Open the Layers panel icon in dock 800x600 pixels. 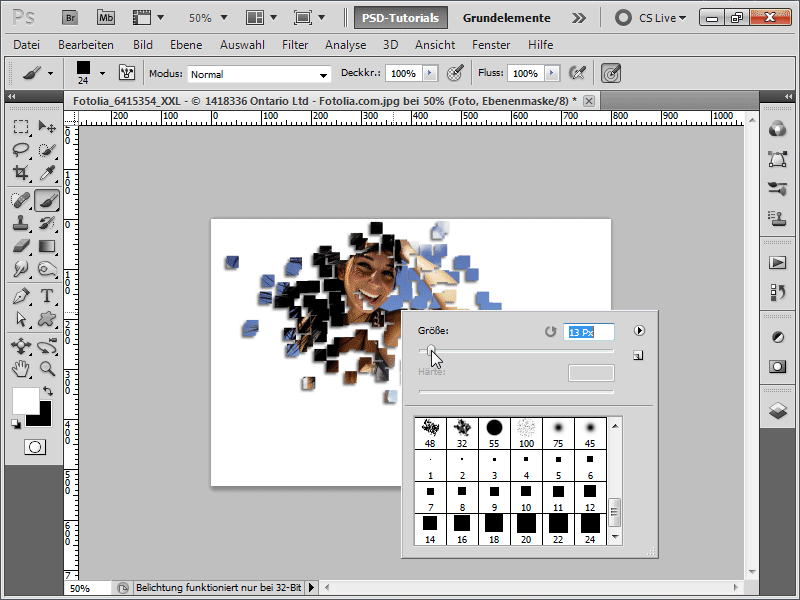(x=777, y=410)
